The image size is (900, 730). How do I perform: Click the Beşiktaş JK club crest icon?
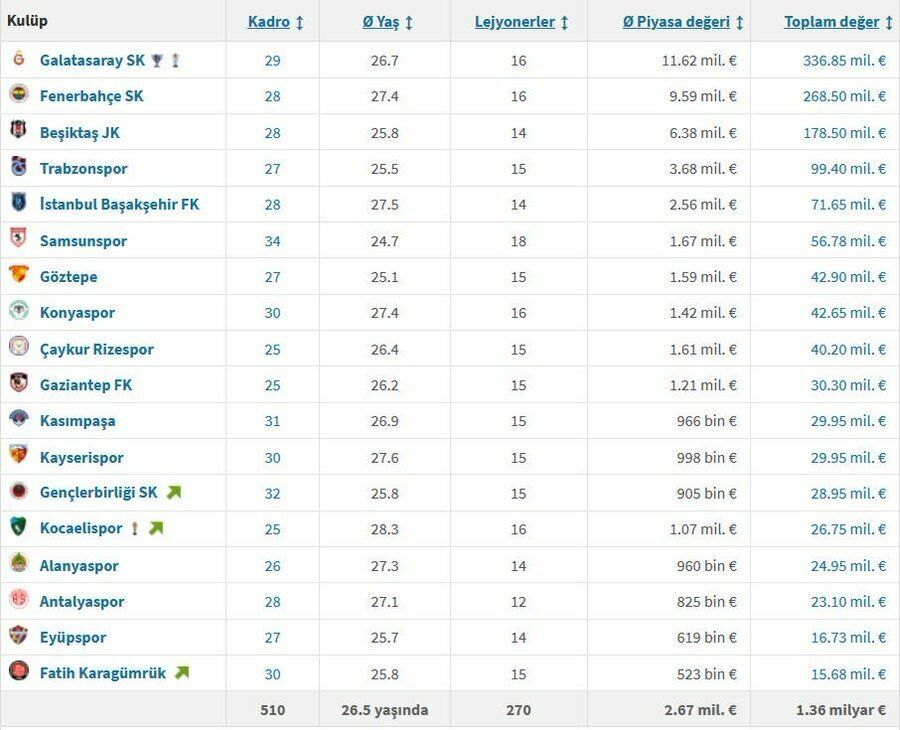point(19,130)
